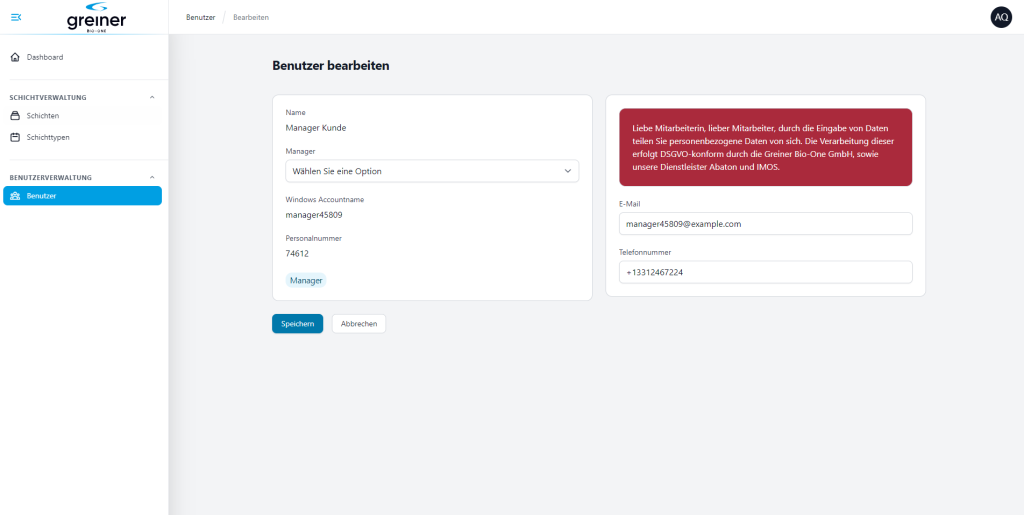Collapse the Schichtverwaltung section chevron
The width and height of the screenshot is (1024, 515).
pos(152,97)
